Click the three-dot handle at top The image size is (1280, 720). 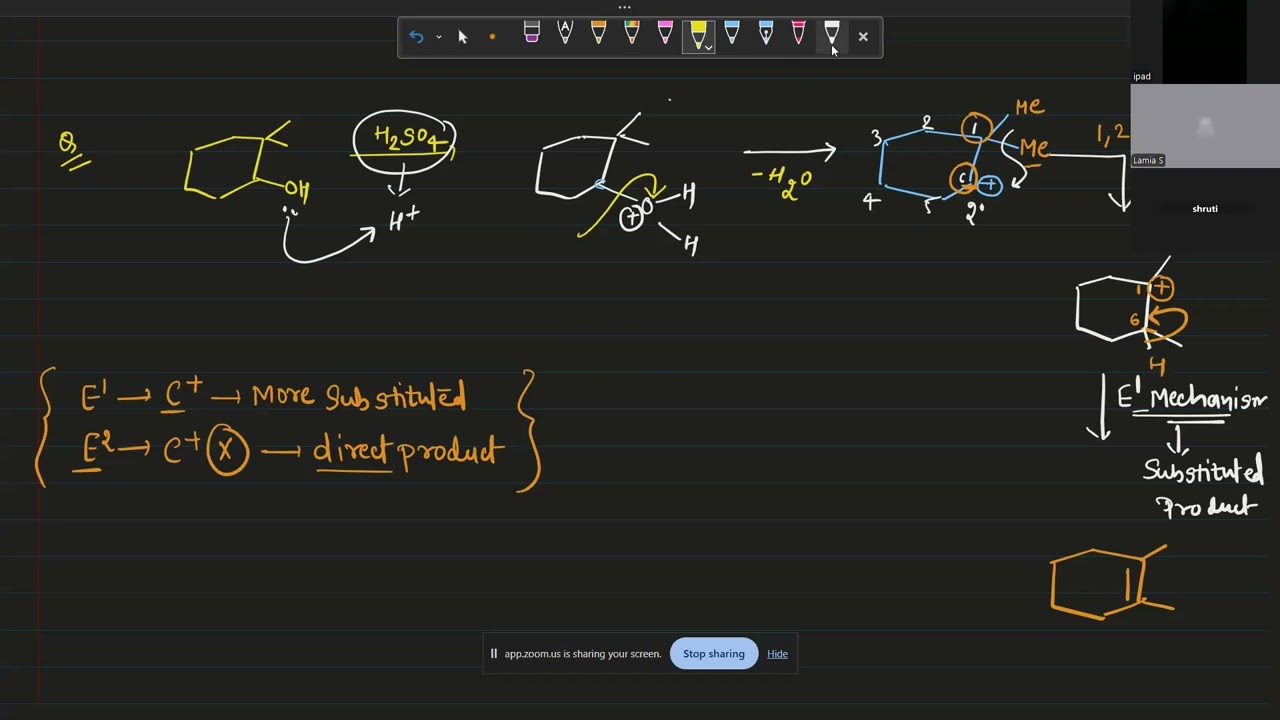click(x=624, y=7)
